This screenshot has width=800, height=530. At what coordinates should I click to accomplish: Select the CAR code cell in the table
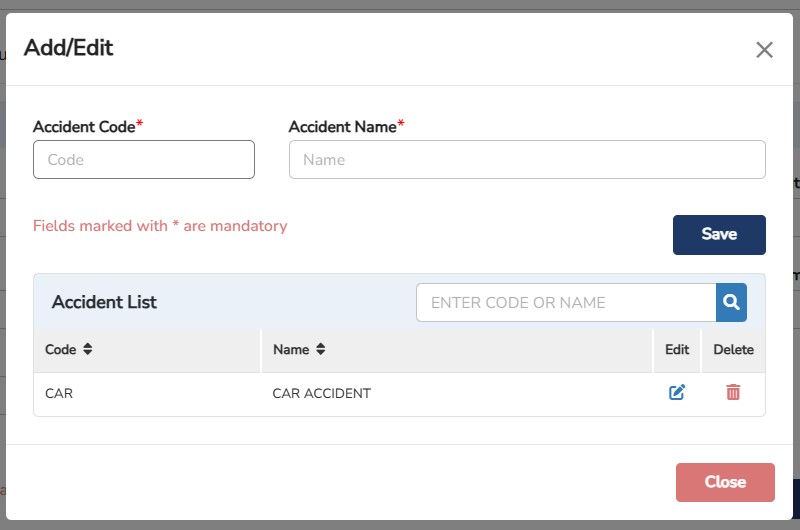(x=59, y=394)
